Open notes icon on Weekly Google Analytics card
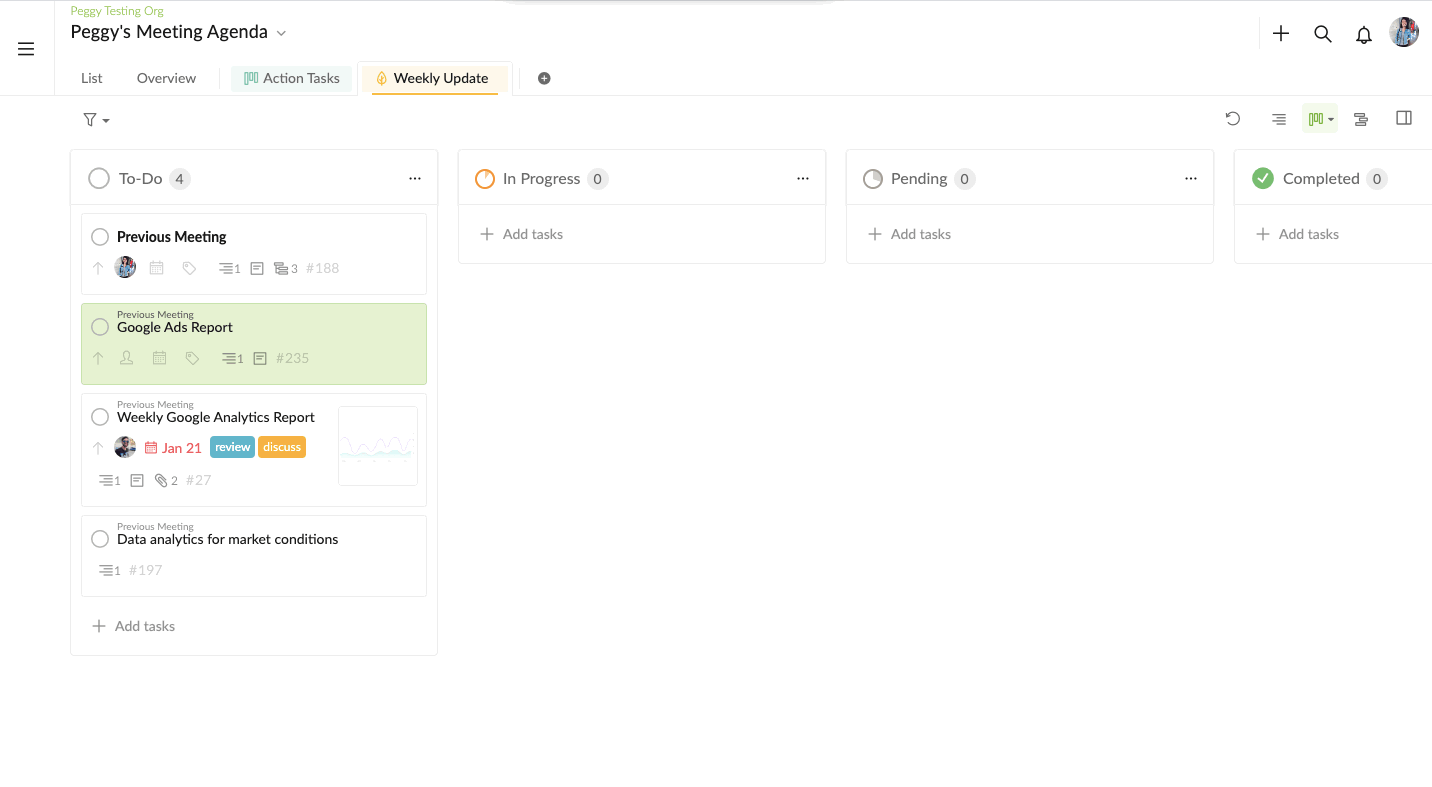Viewport: 1432px width, 787px height. click(138, 480)
